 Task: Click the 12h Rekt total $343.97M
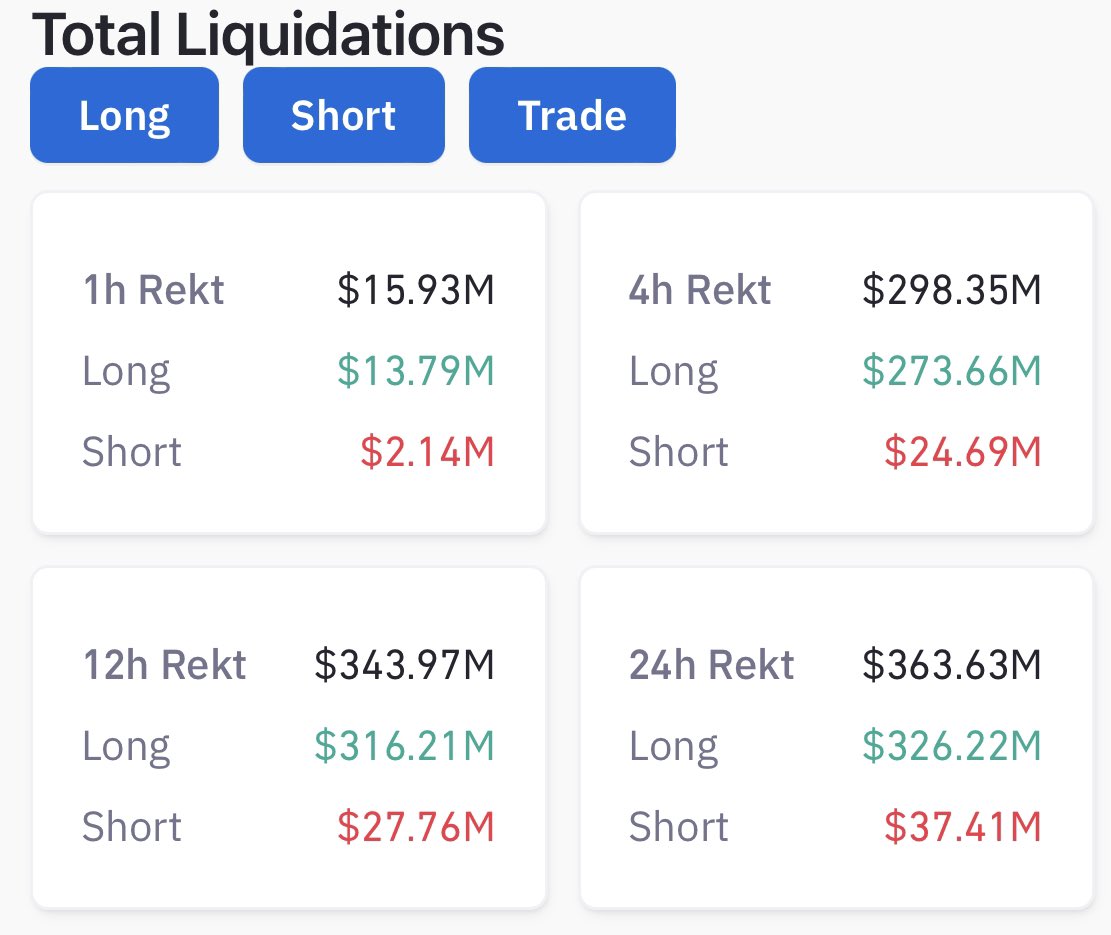tap(405, 664)
